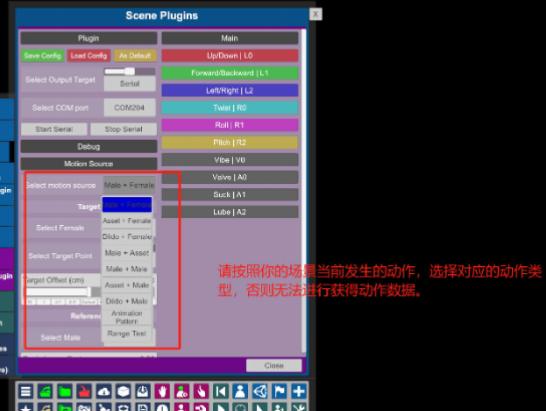Click the skip-to-start playback icon

(221, 391)
